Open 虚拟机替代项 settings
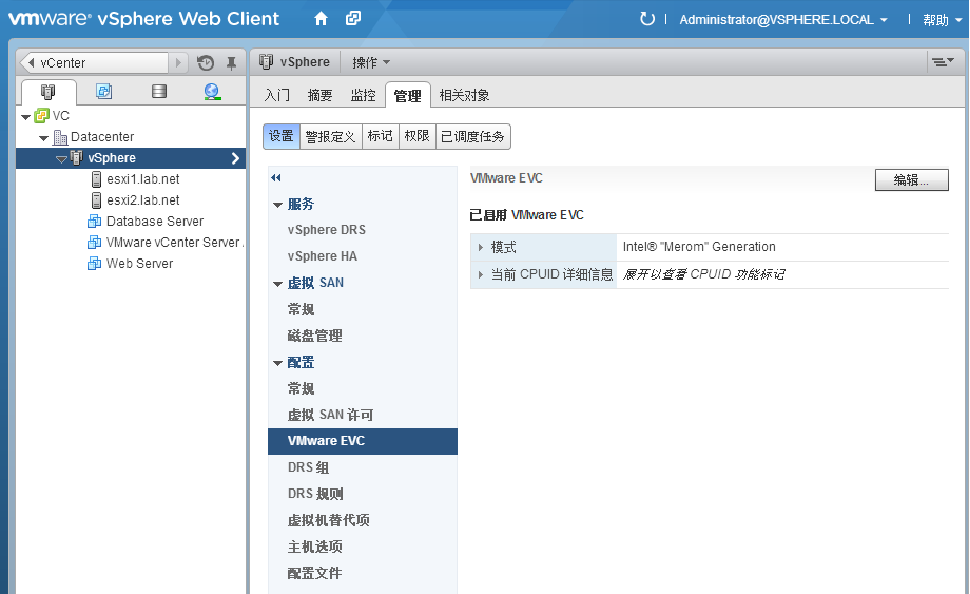 [x=328, y=520]
